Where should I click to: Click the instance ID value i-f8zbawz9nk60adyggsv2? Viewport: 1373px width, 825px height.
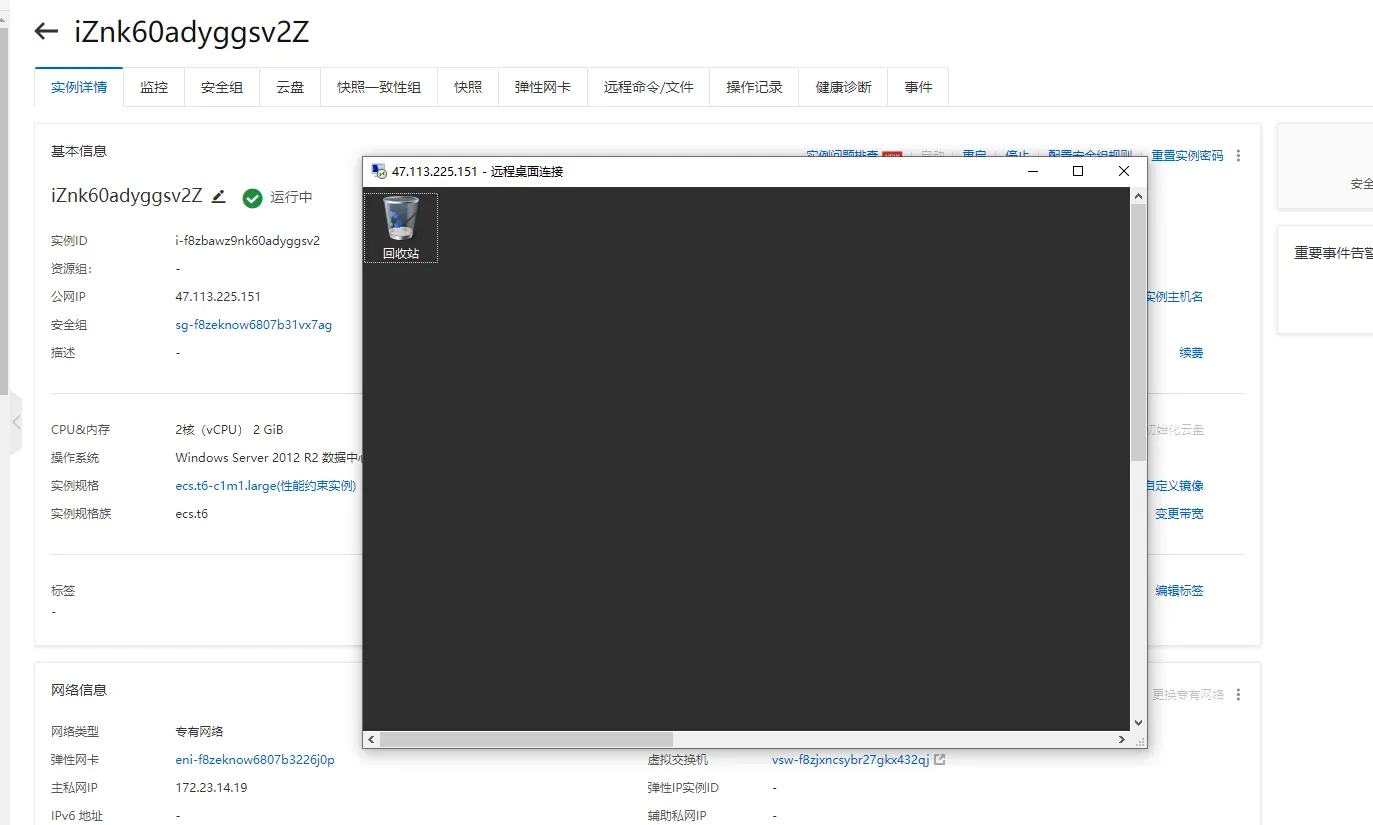pyautogui.click(x=248, y=241)
